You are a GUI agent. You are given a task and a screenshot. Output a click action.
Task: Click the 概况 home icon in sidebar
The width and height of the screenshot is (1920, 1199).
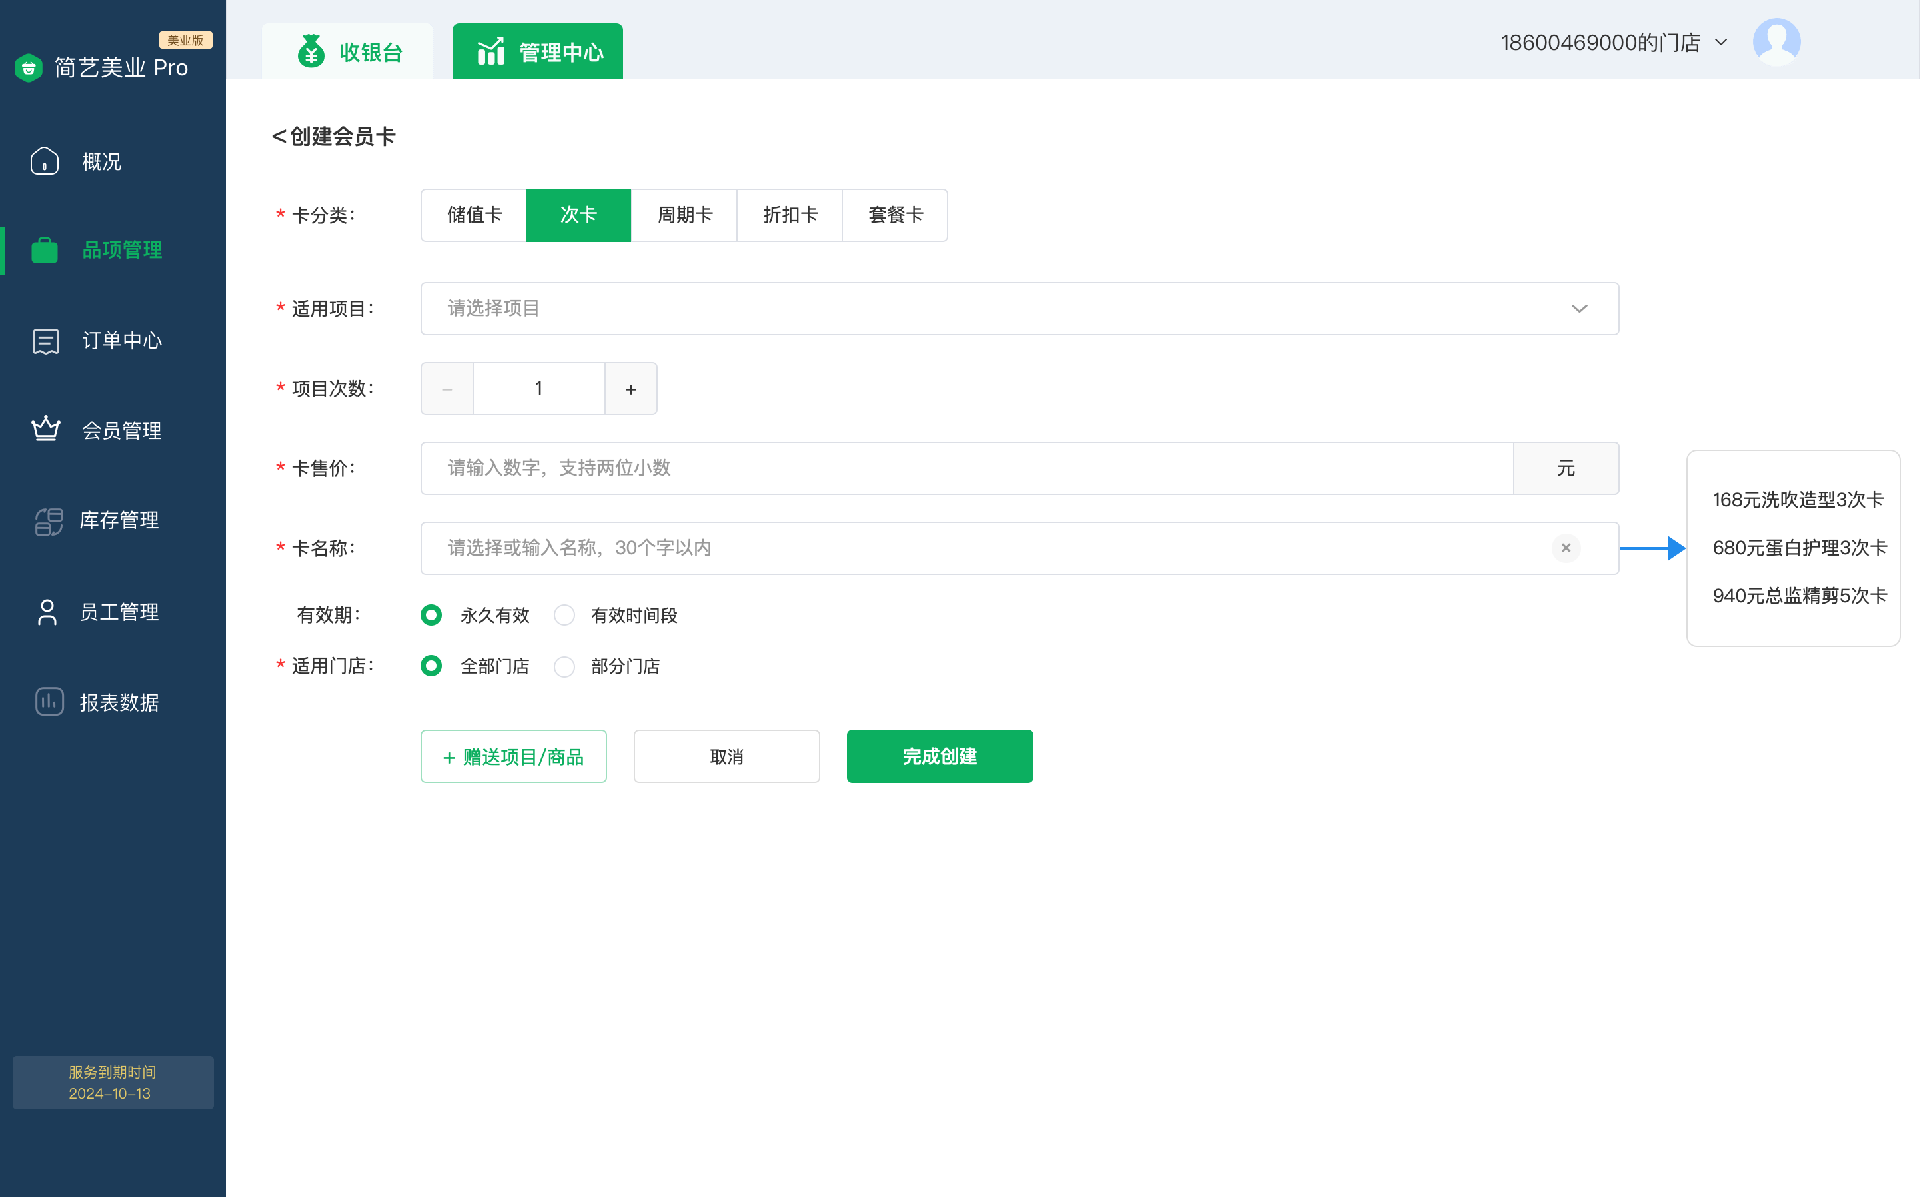45,161
